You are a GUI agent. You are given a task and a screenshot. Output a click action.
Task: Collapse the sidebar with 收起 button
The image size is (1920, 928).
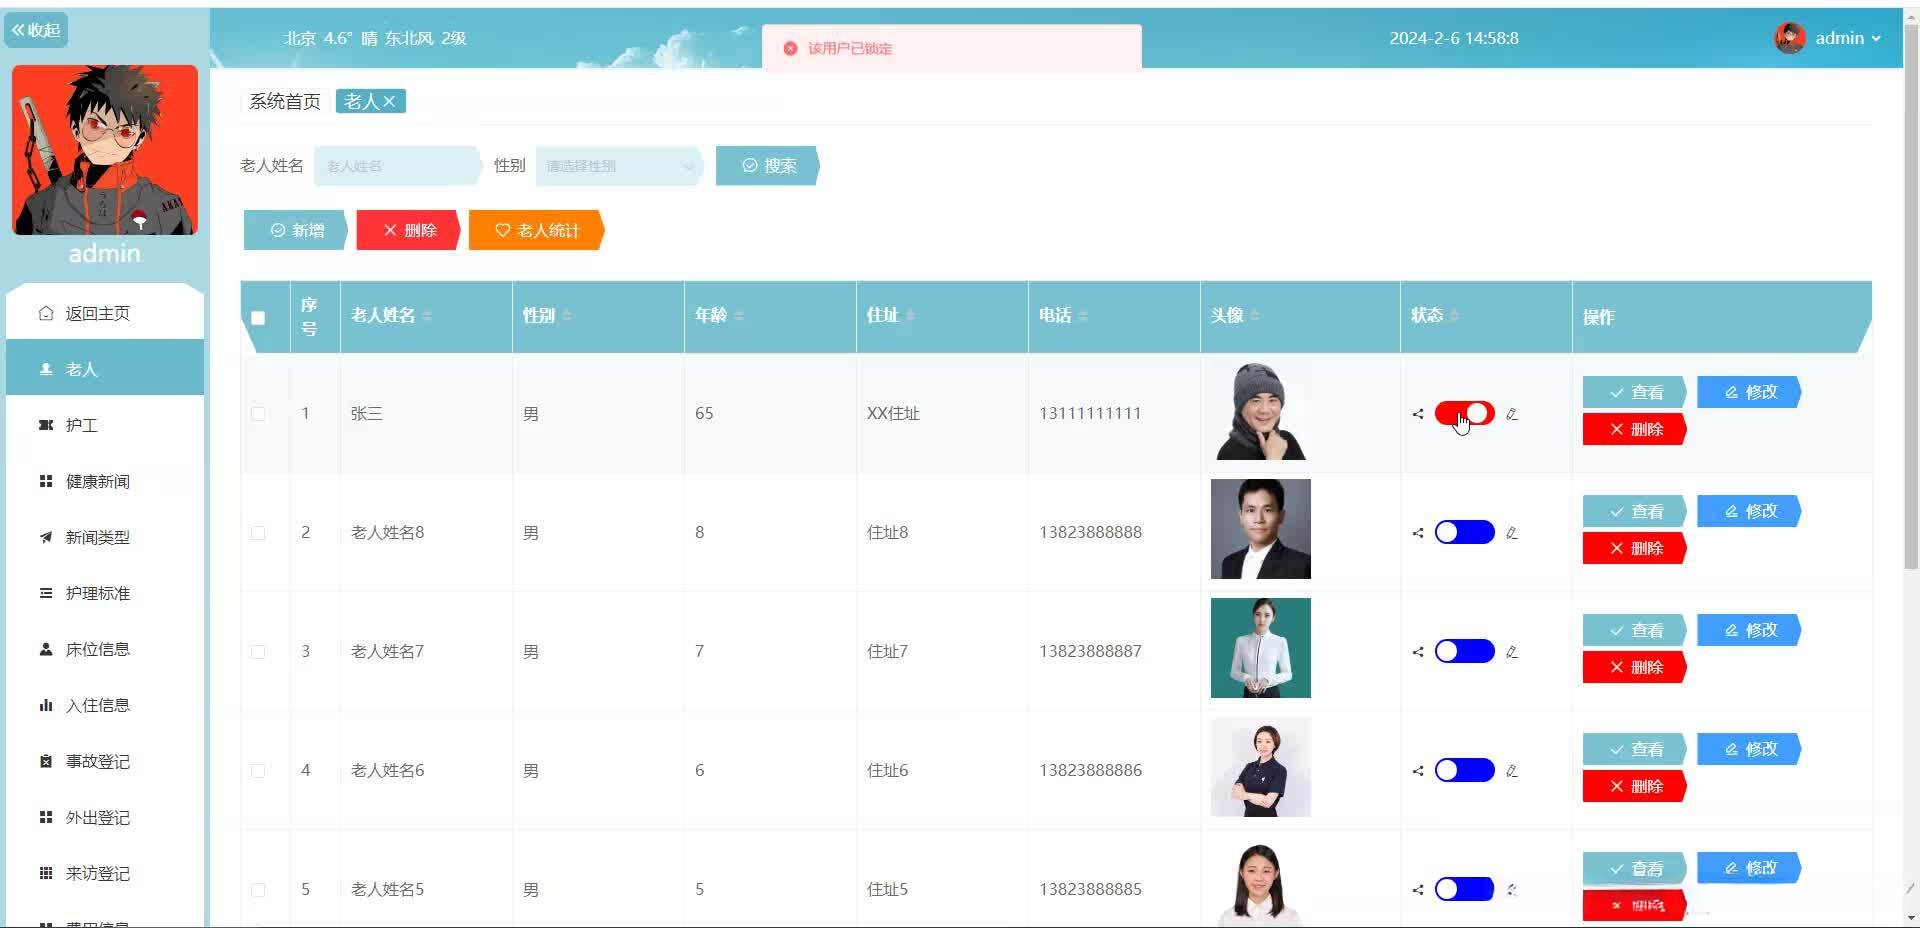(36, 30)
